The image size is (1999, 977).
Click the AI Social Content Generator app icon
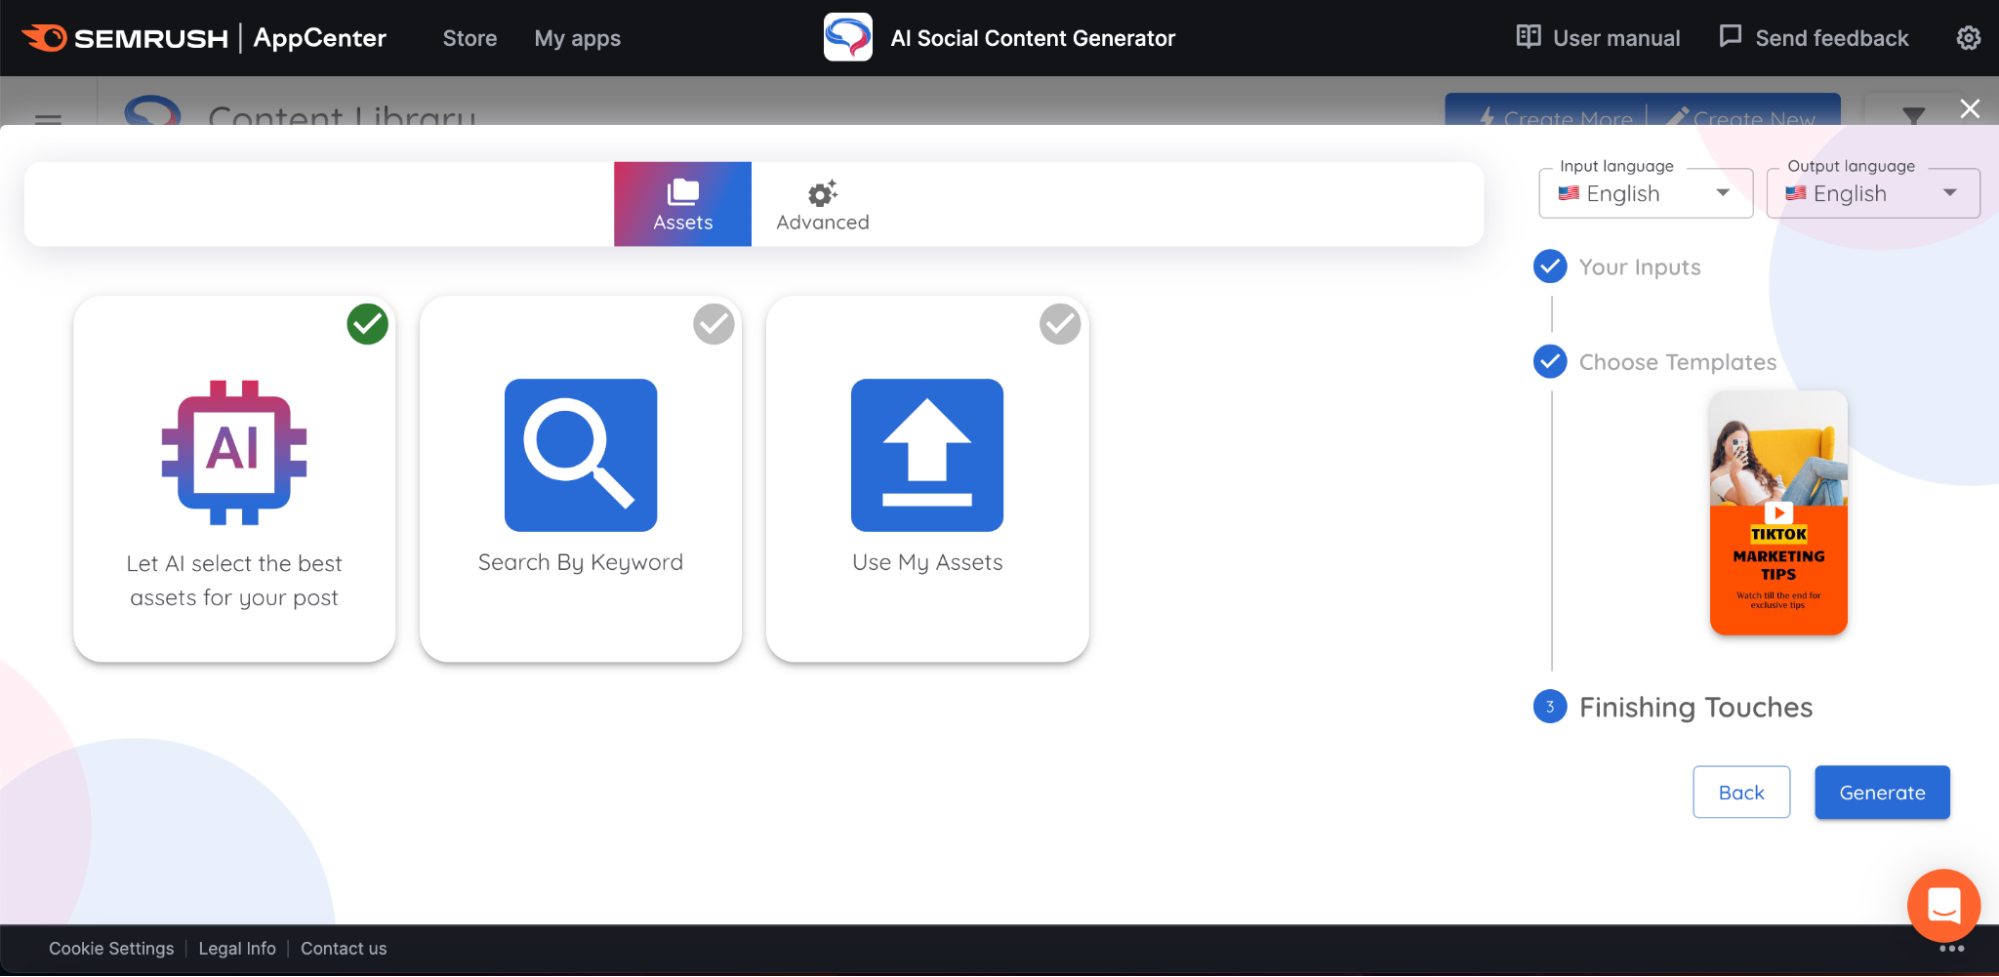click(x=846, y=37)
